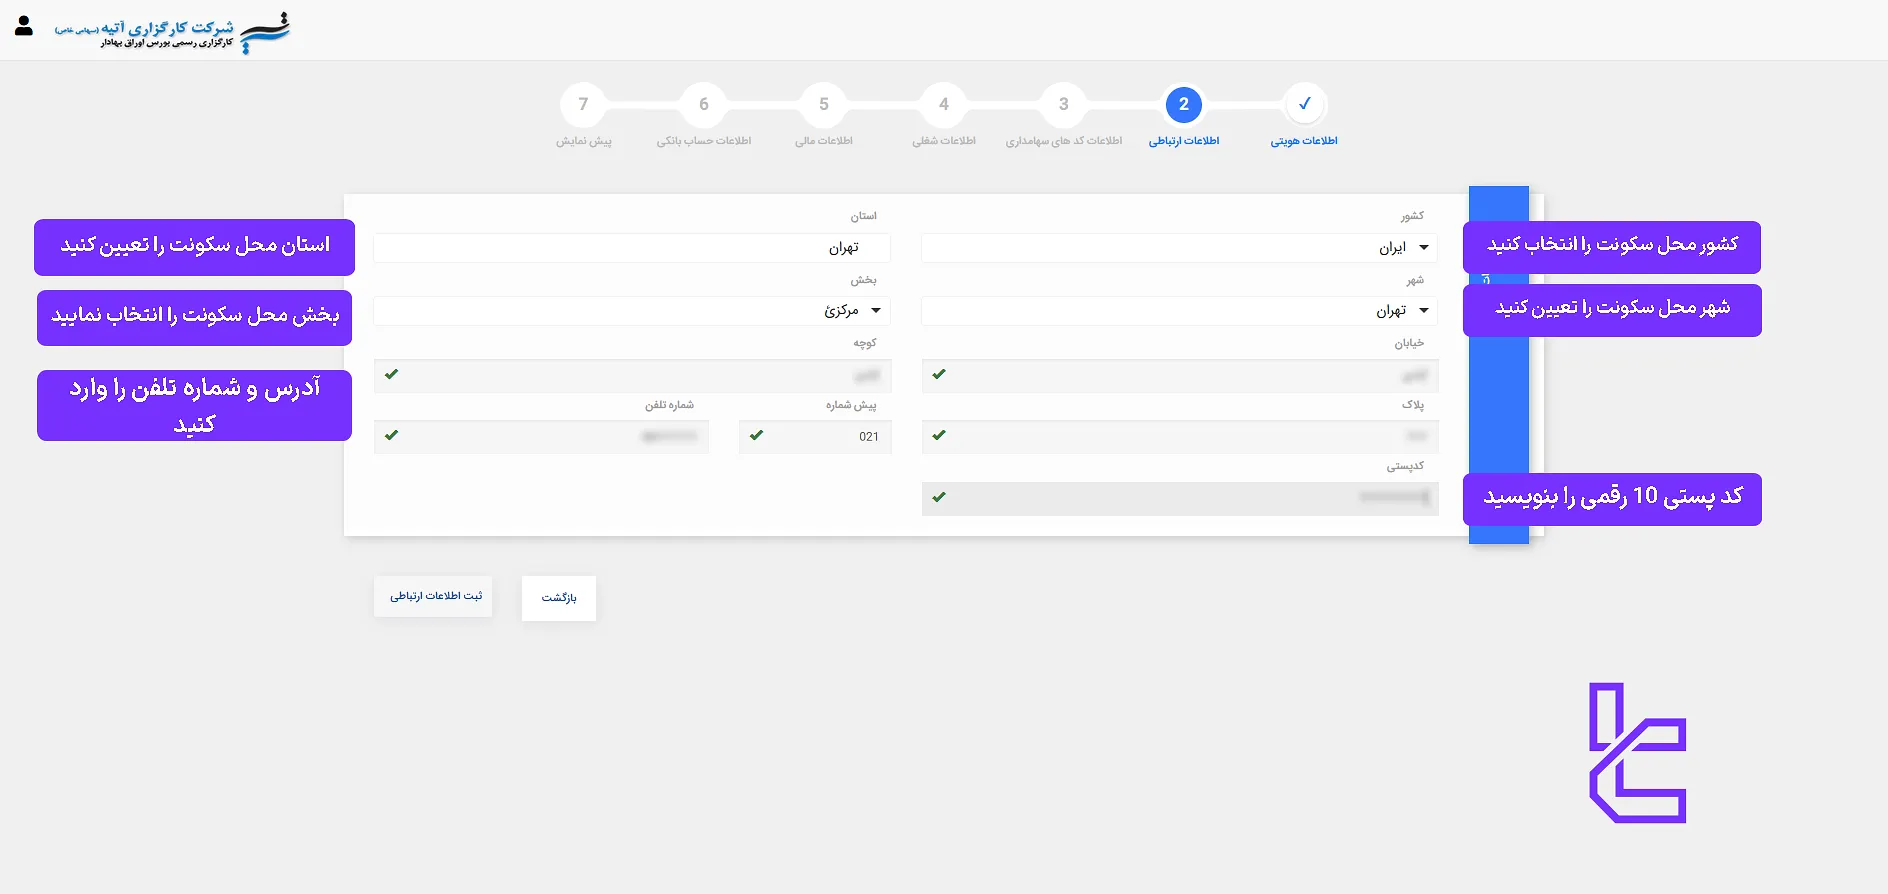Click the caret arrow in کشور dropdown
The width and height of the screenshot is (1888, 894).
tap(1424, 248)
